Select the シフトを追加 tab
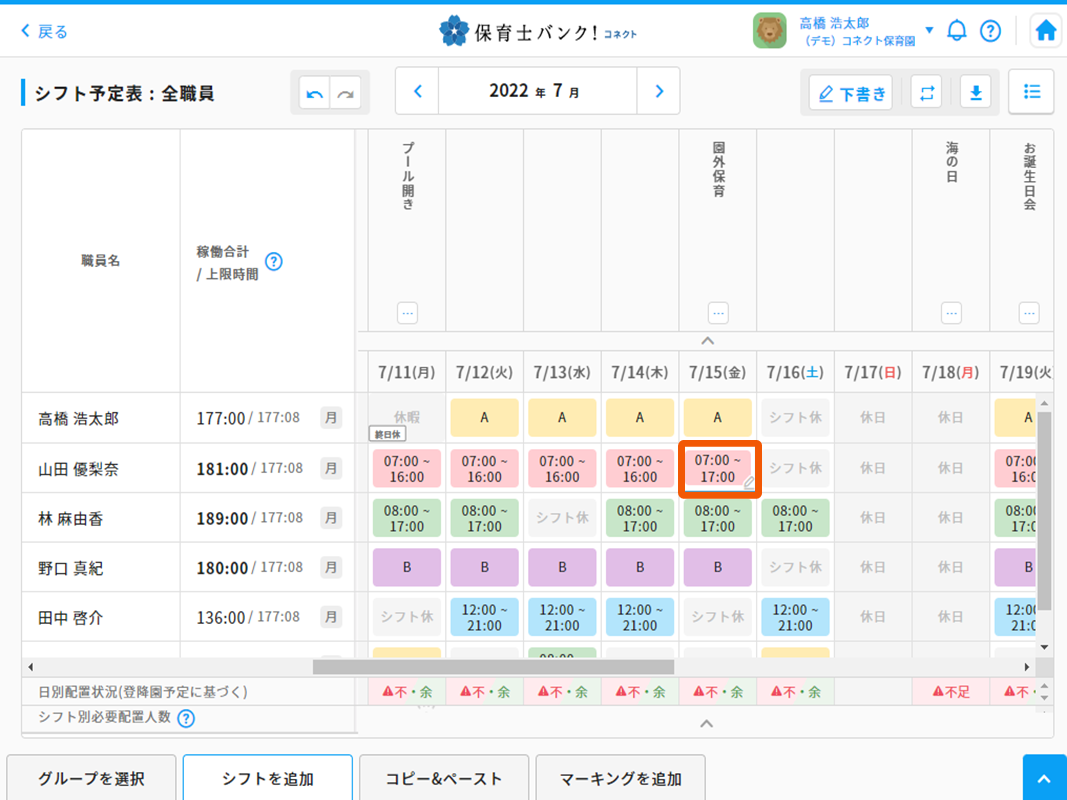The height and width of the screenshot is (800, 1067). click(268, 778)
